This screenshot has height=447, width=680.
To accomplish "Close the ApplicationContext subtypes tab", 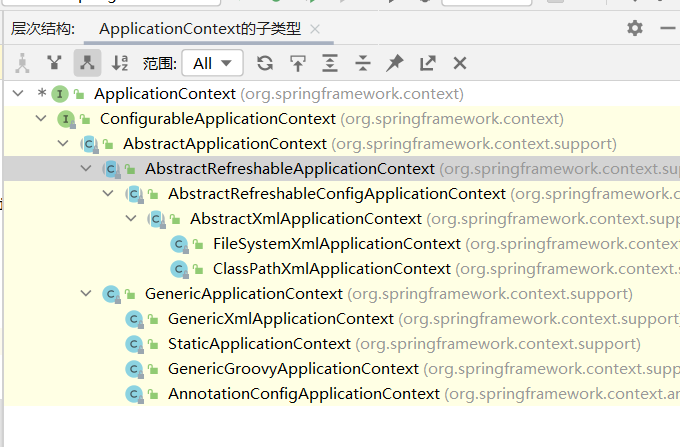I will (315, 29).
